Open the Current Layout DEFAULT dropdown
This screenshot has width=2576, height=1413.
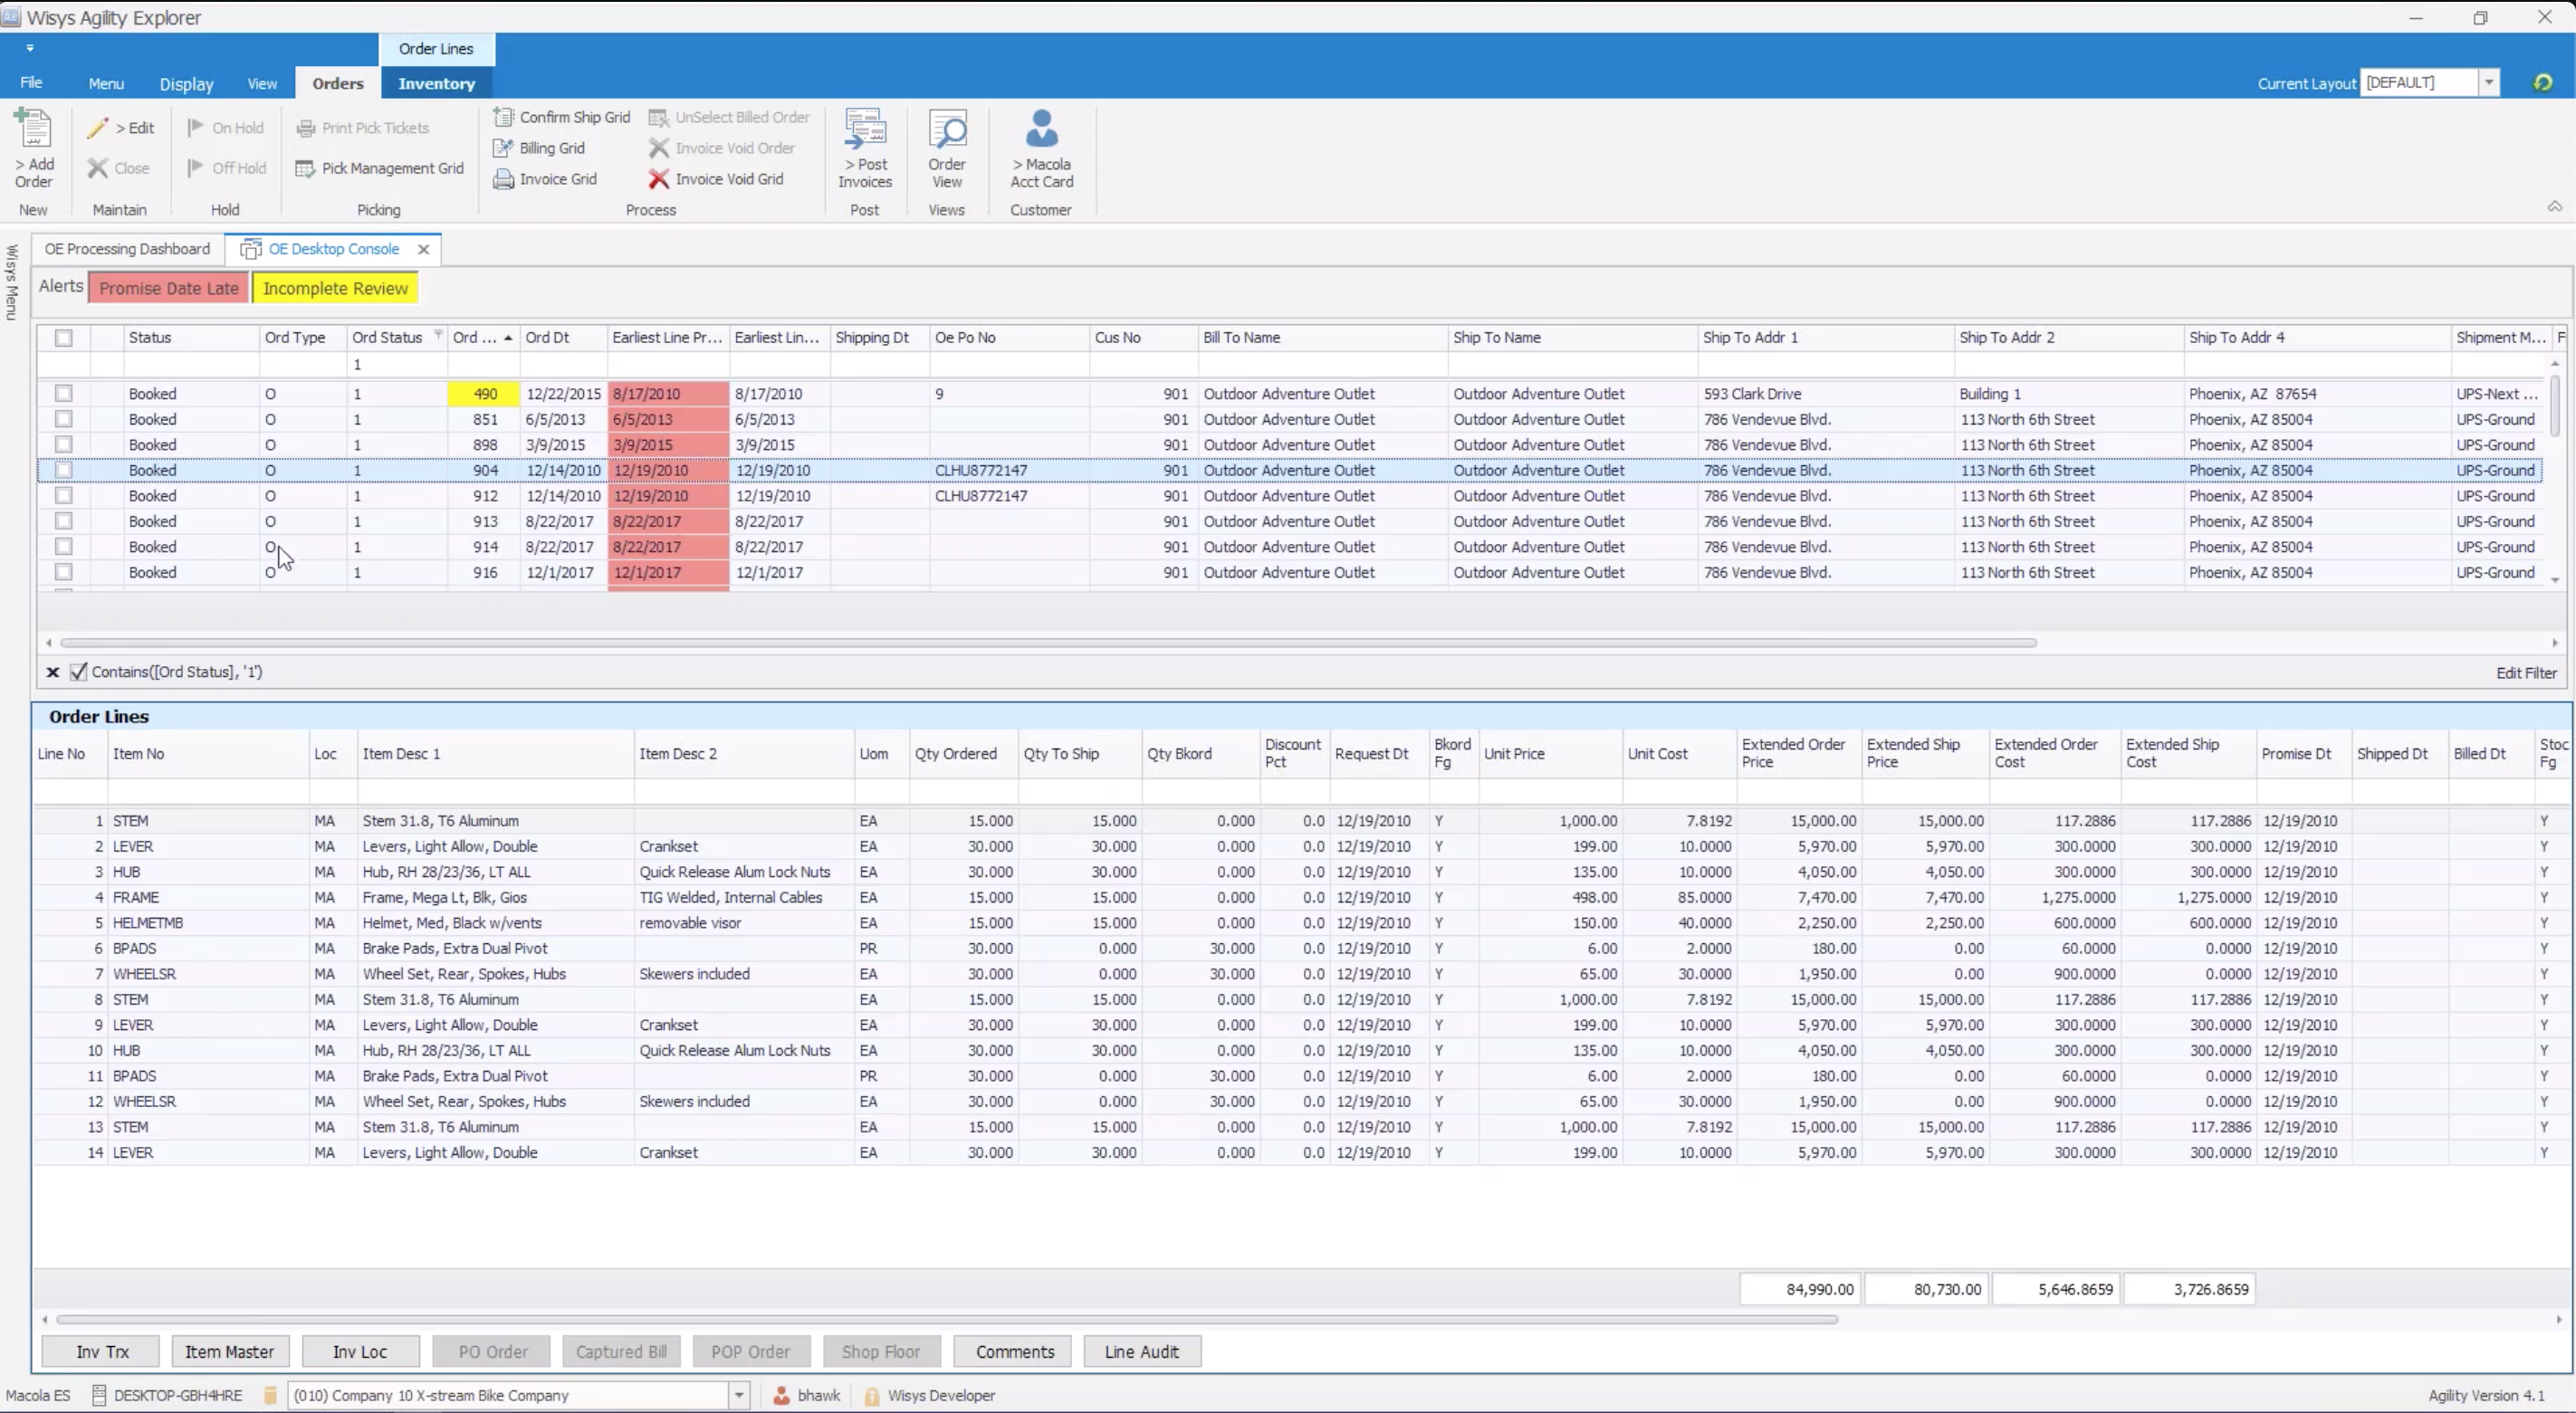[2489, 82]
